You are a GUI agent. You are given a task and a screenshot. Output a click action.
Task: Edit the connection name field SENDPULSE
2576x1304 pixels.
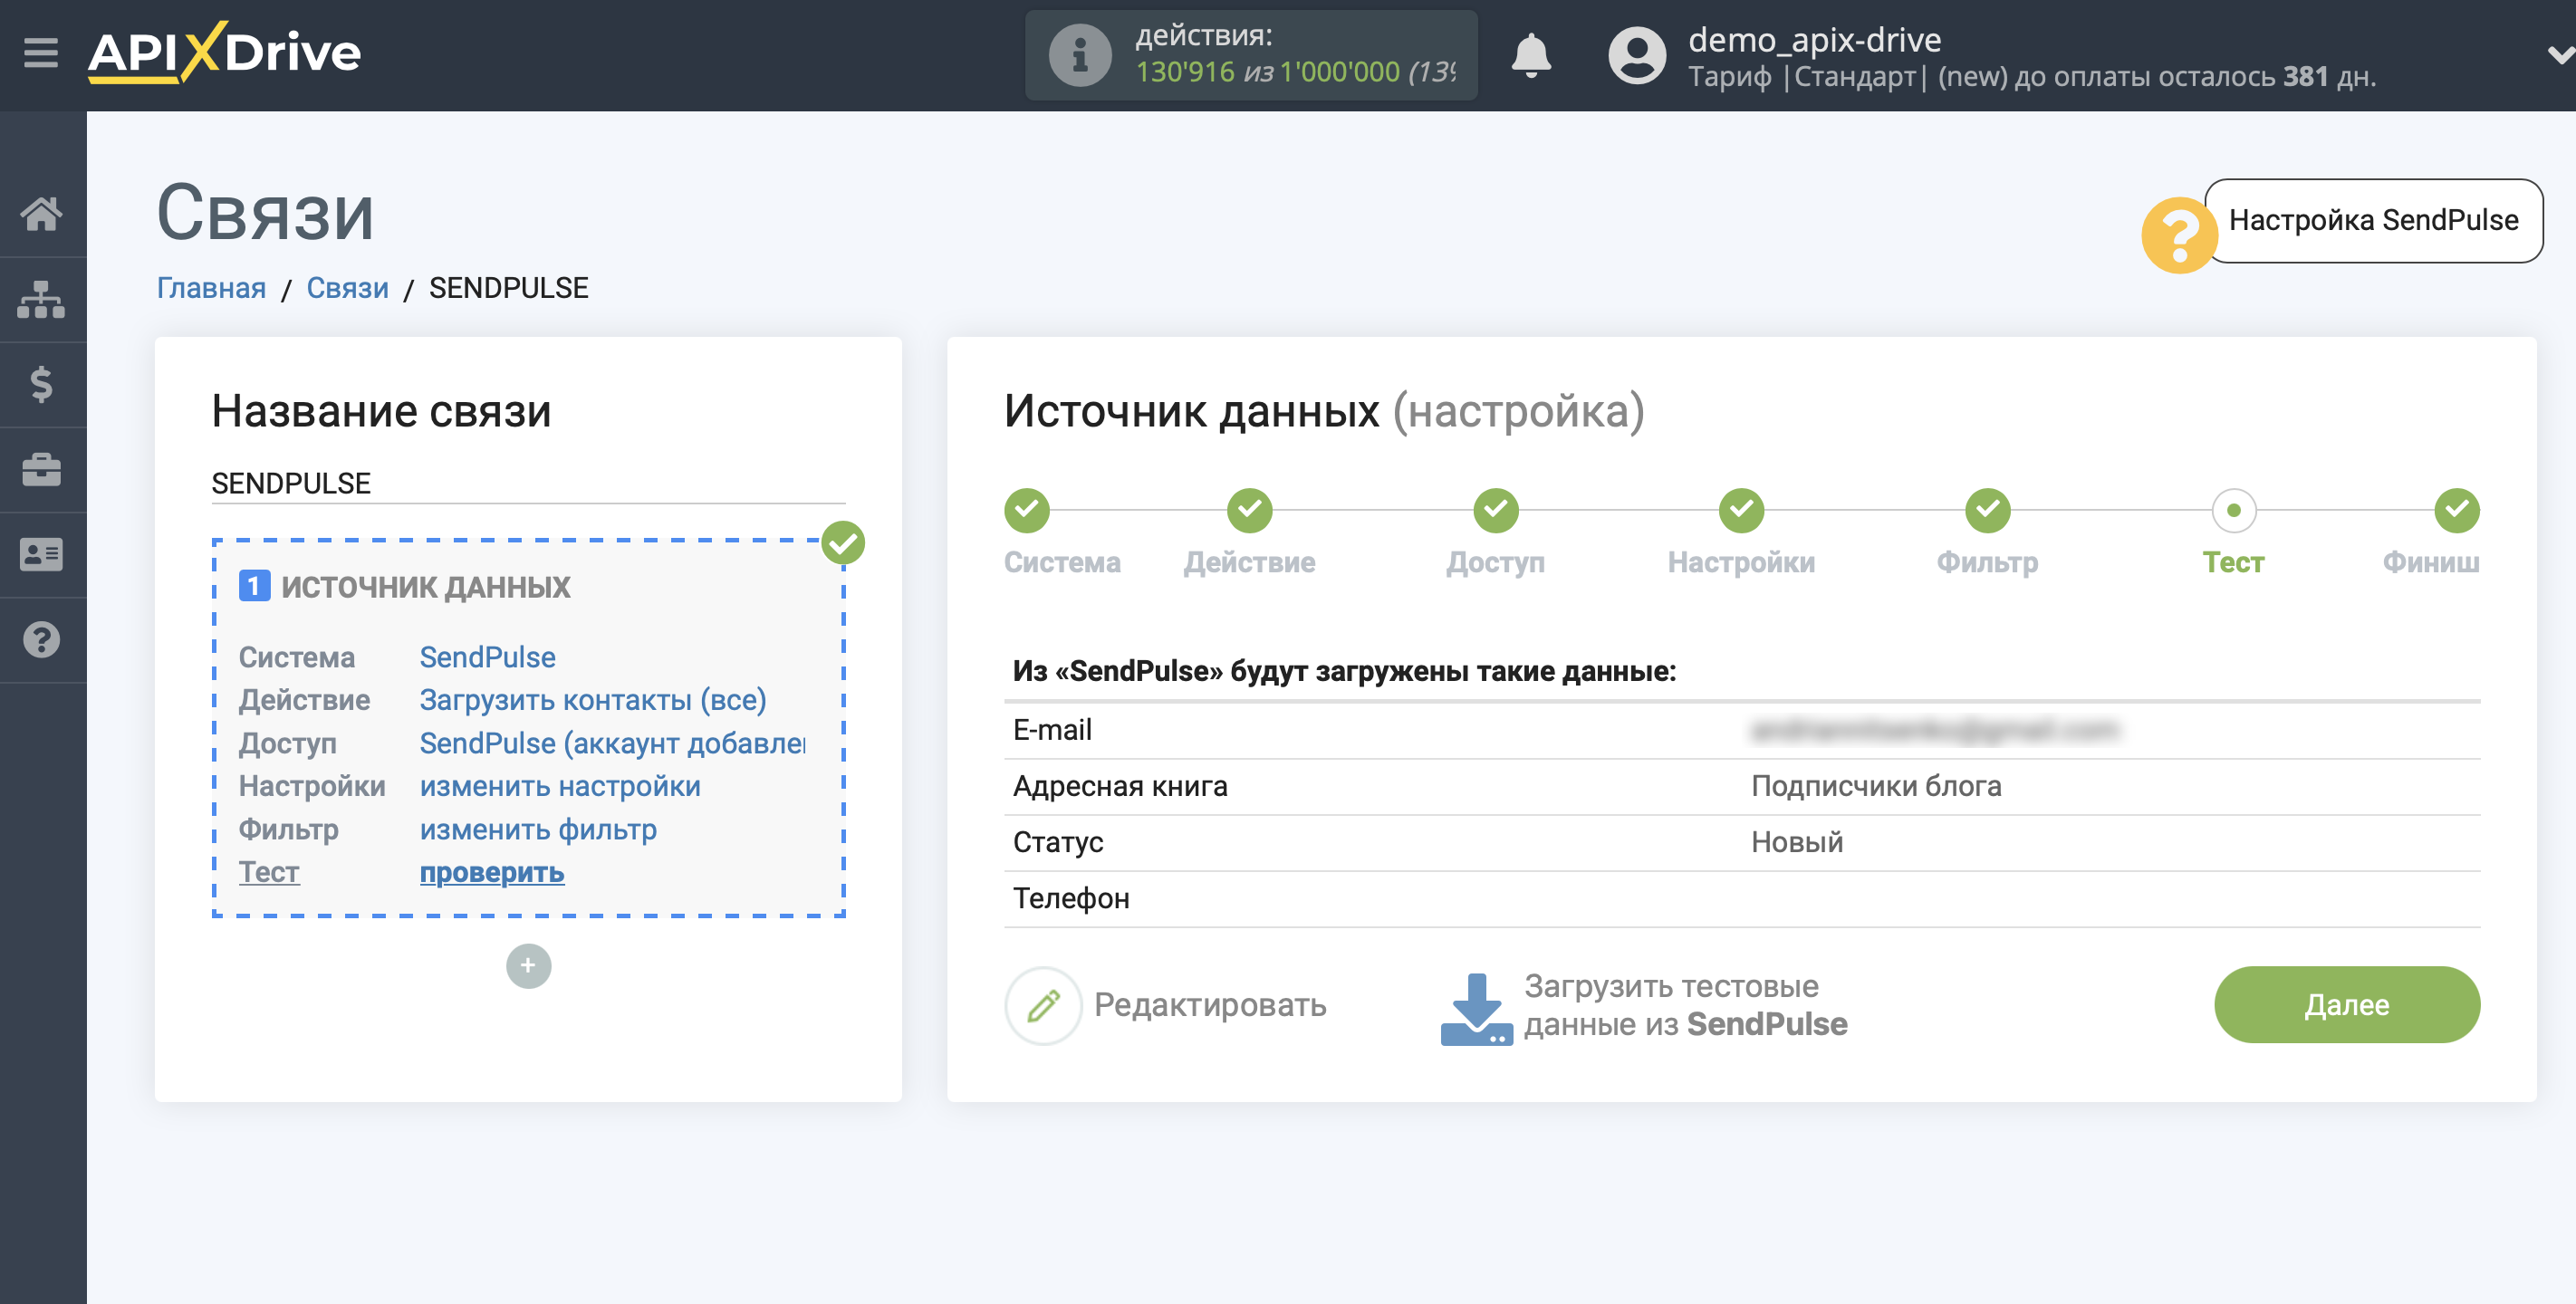pos(528,483)
